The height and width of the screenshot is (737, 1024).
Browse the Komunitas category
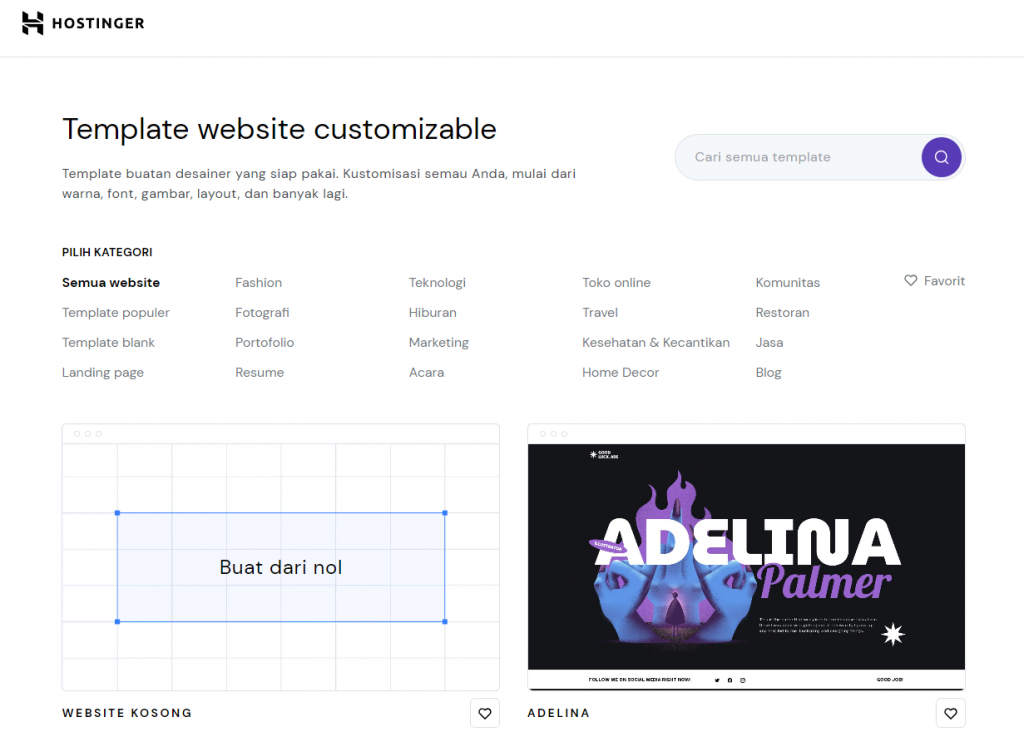pos(788,283)
